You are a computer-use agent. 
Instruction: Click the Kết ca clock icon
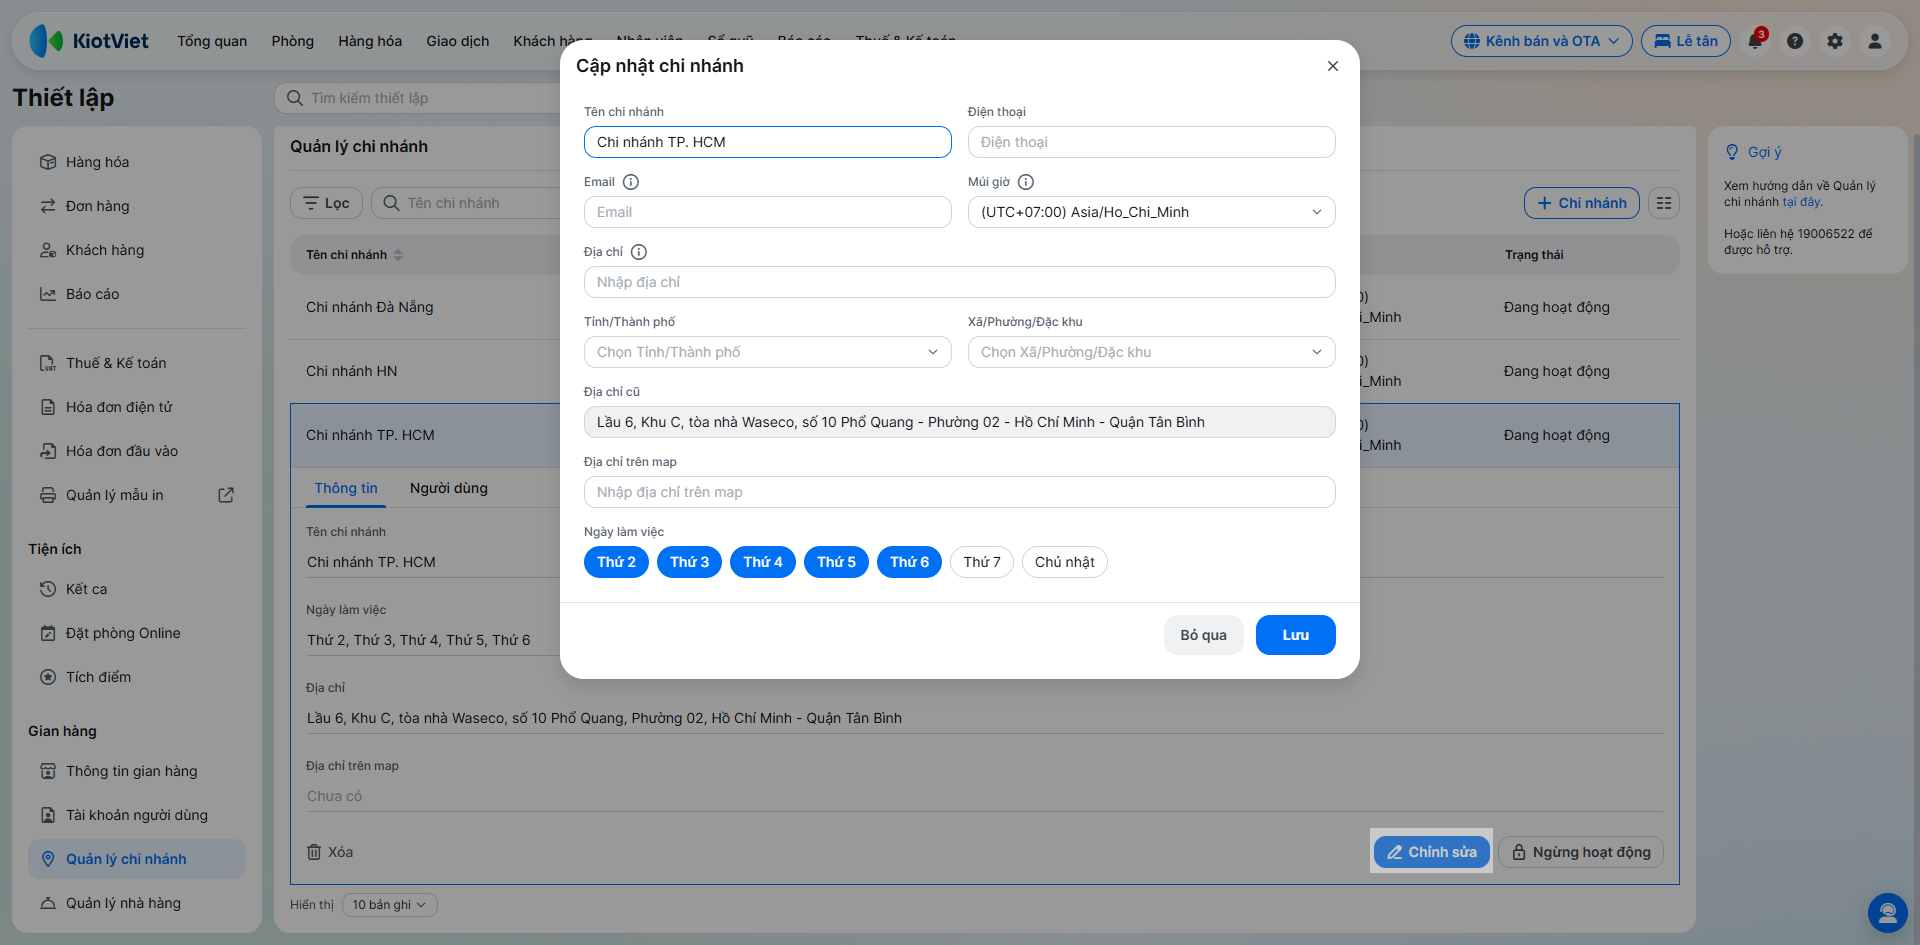click(x=47, y=589)
